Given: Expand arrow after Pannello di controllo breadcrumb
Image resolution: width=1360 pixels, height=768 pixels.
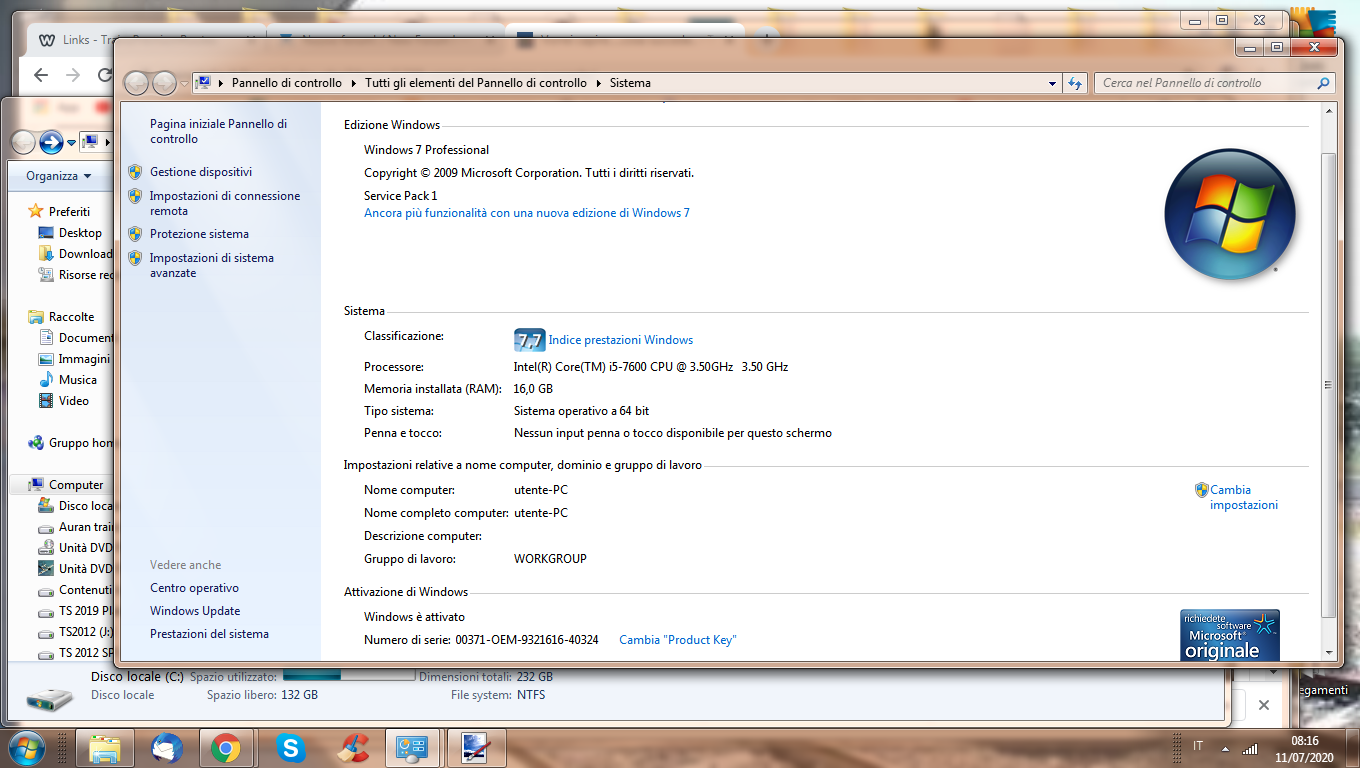Looking at the screenshot, I should [x=353, y=83].
